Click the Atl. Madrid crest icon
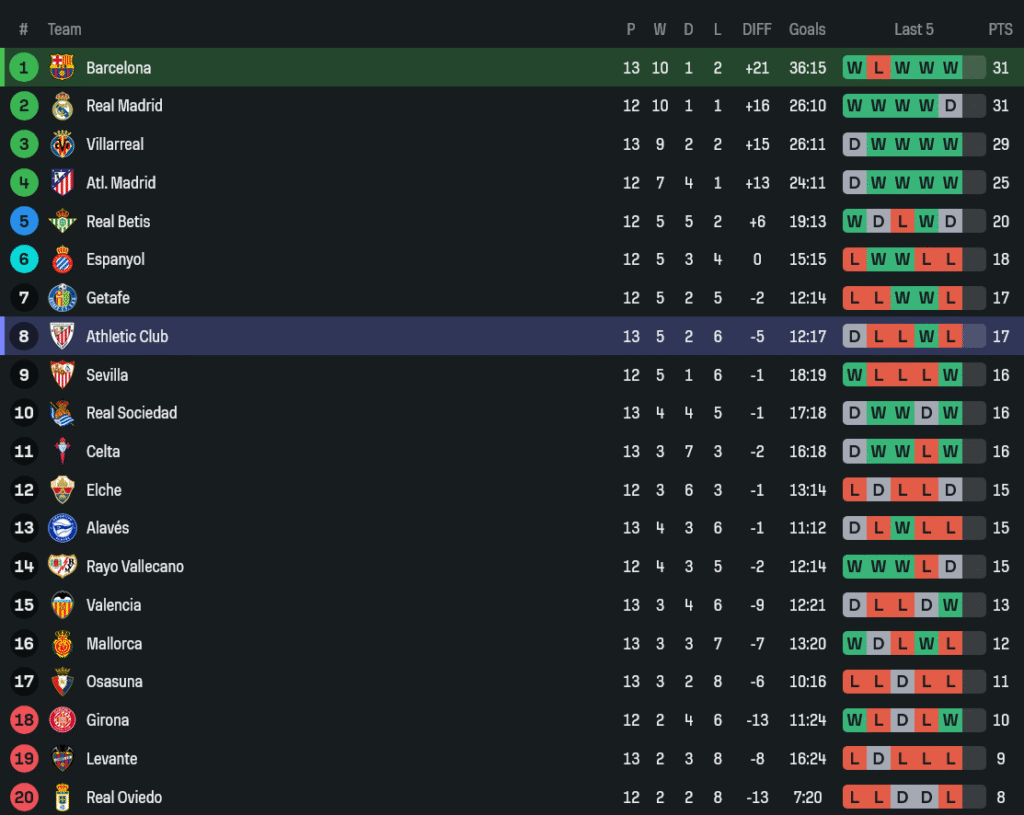1024x815 pixels. tap(62, 183)
